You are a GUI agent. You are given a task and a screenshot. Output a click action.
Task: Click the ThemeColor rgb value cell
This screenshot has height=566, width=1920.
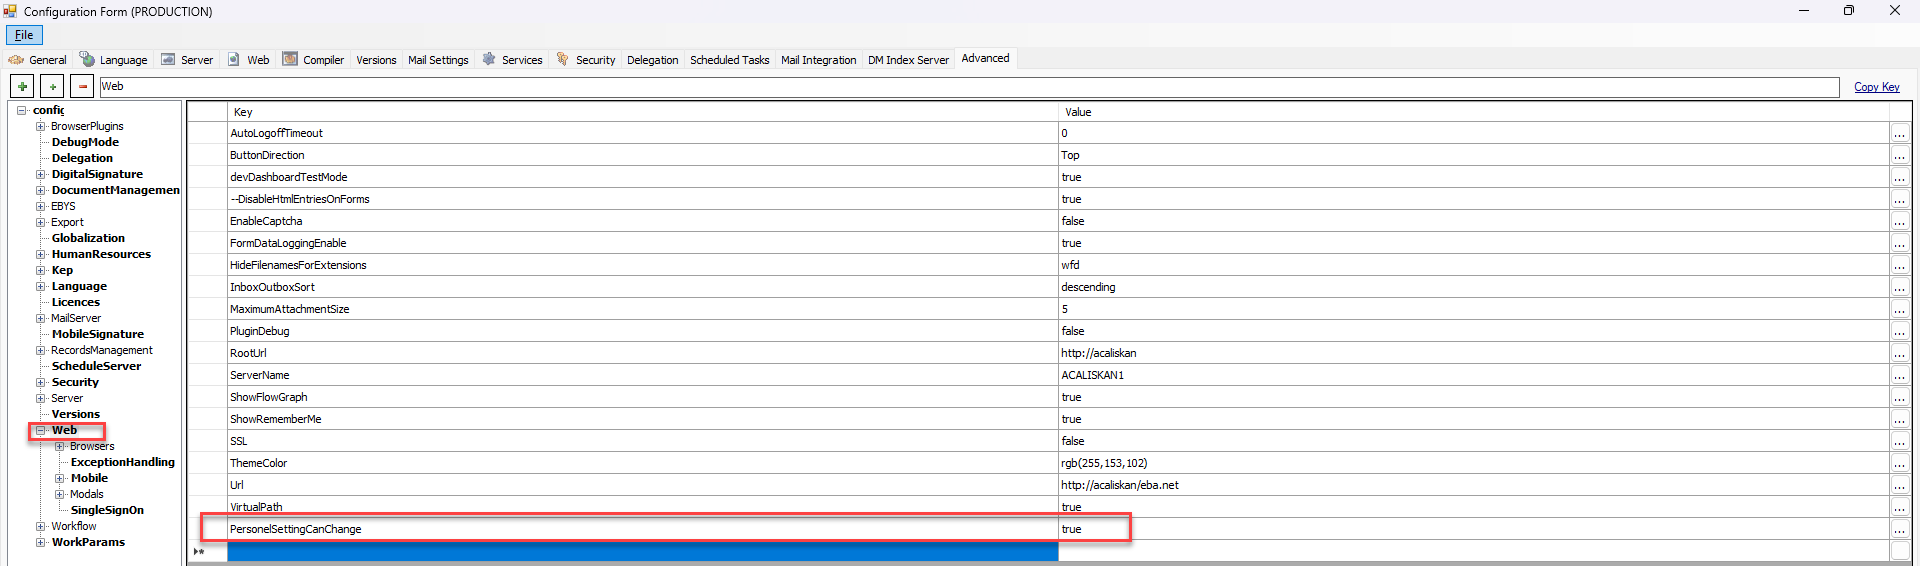tap(1104, 463)
